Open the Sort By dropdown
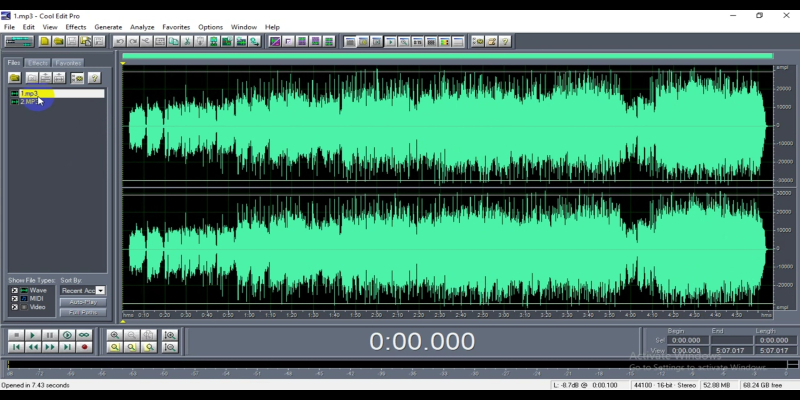The image size is (800, 400). pos(100,291)
